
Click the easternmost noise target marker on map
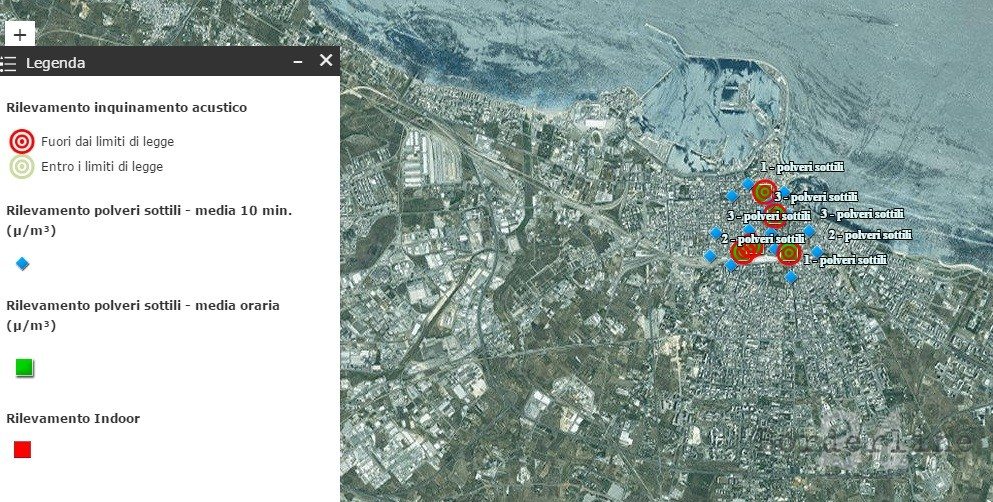coord(789,254)
